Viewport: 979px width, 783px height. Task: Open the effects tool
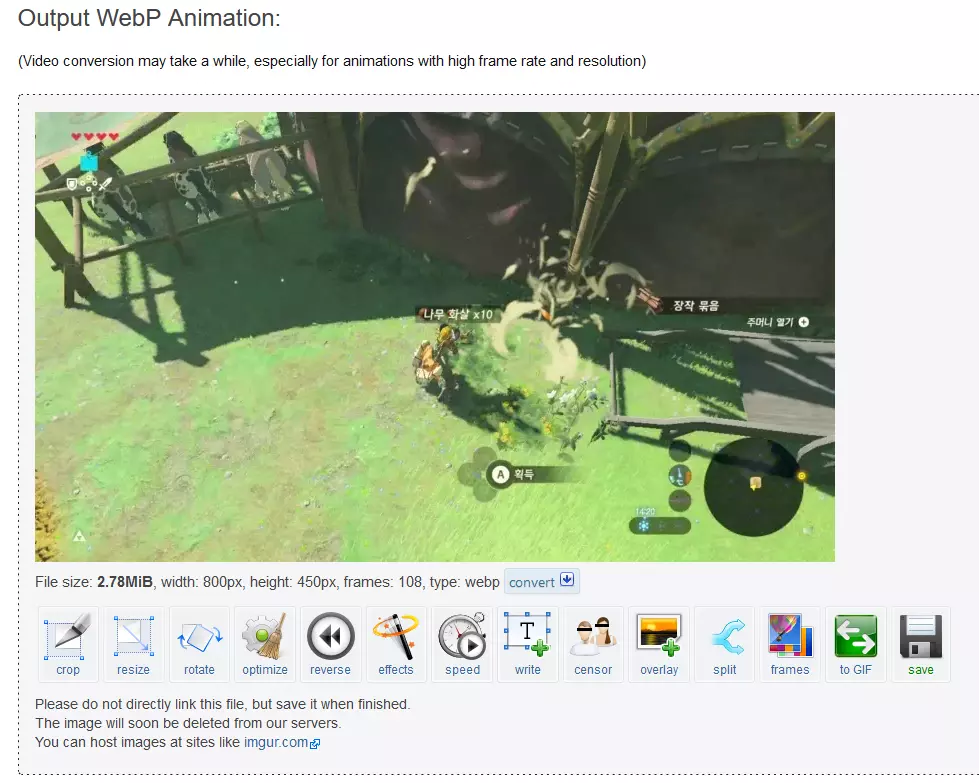point(396,644)
